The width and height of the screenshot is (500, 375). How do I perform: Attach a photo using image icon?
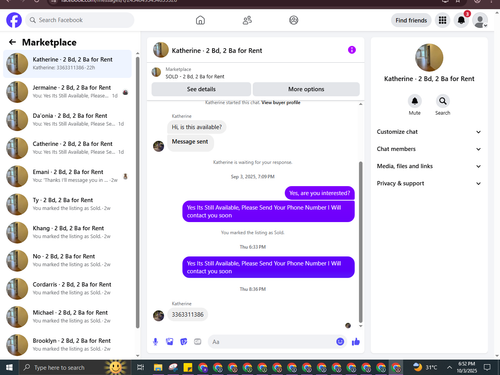[x=170, y=342]
